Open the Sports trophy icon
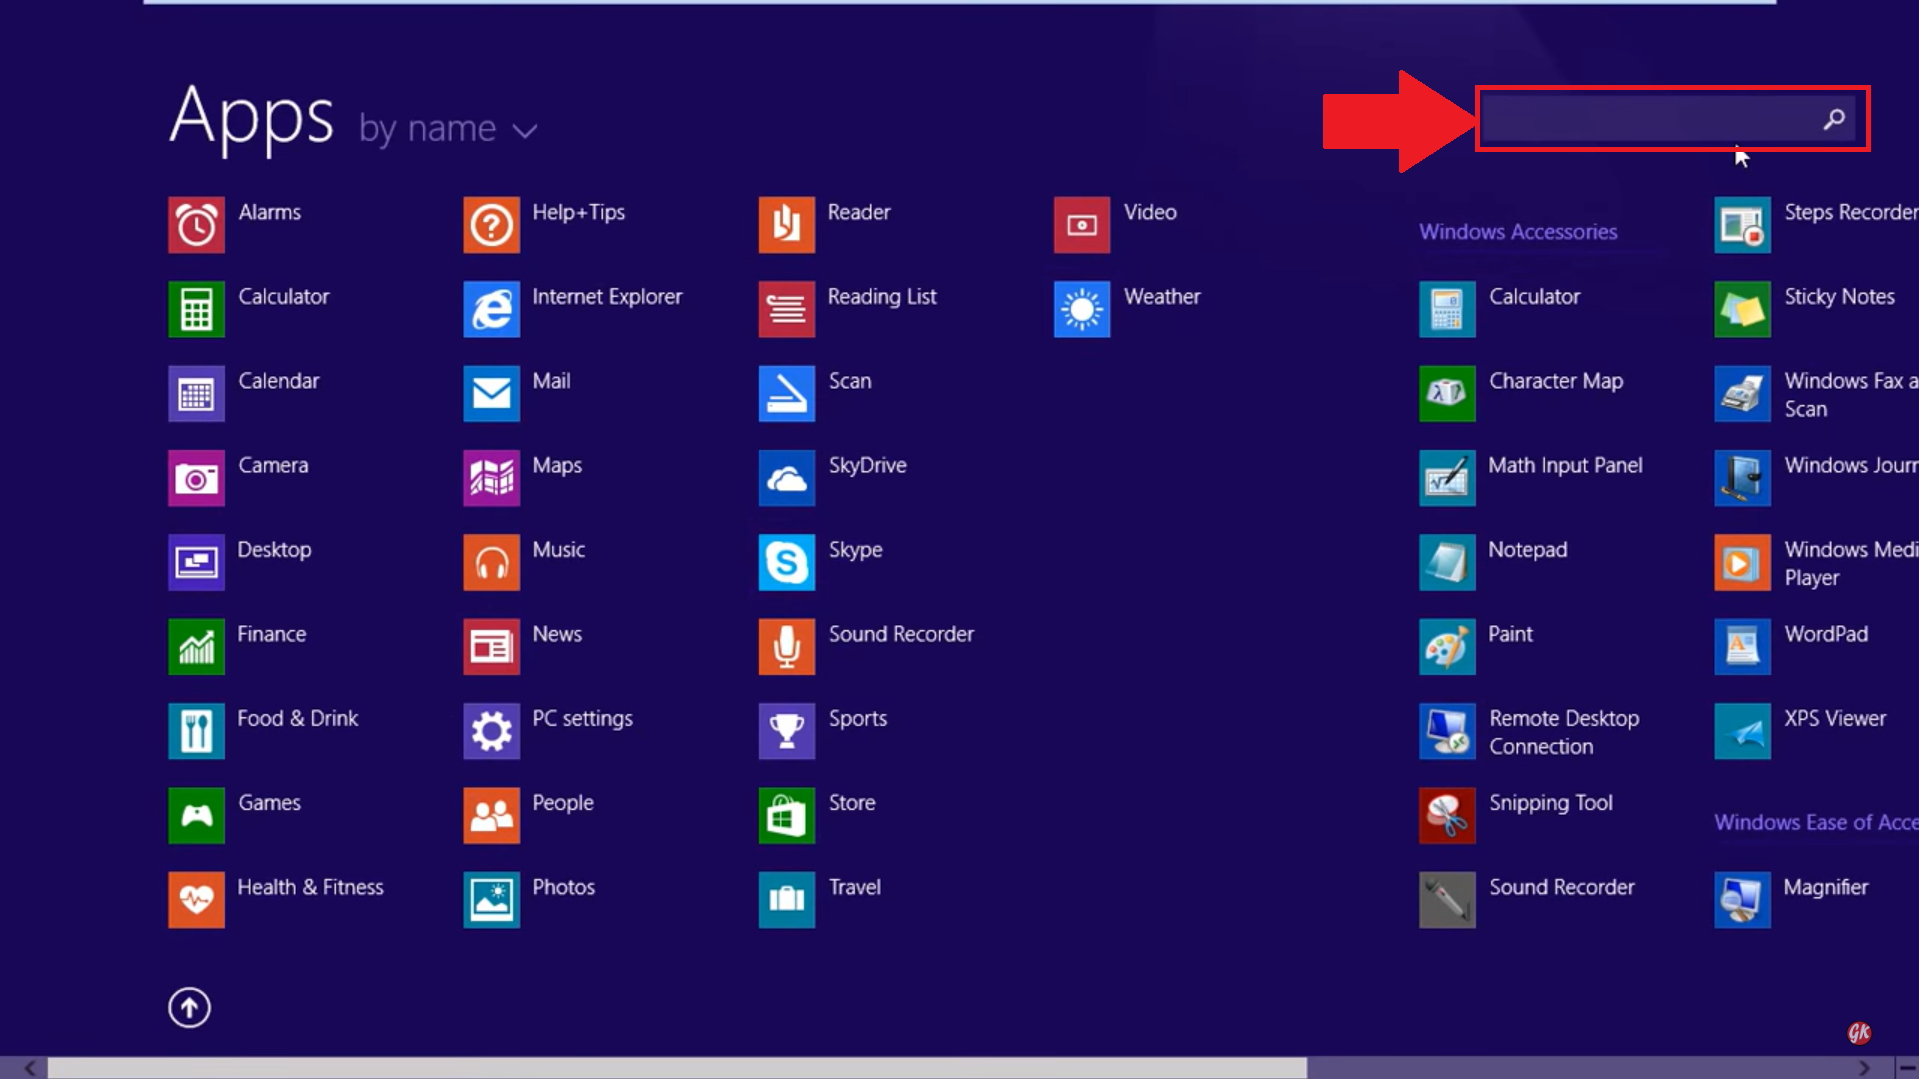The width and height of the screenshot is (1919, 1079). point(786,731)
